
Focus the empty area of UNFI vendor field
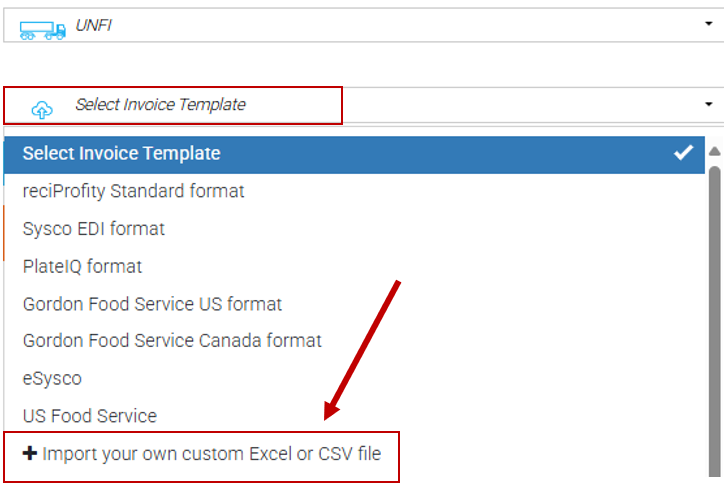[x=400, y=24]
